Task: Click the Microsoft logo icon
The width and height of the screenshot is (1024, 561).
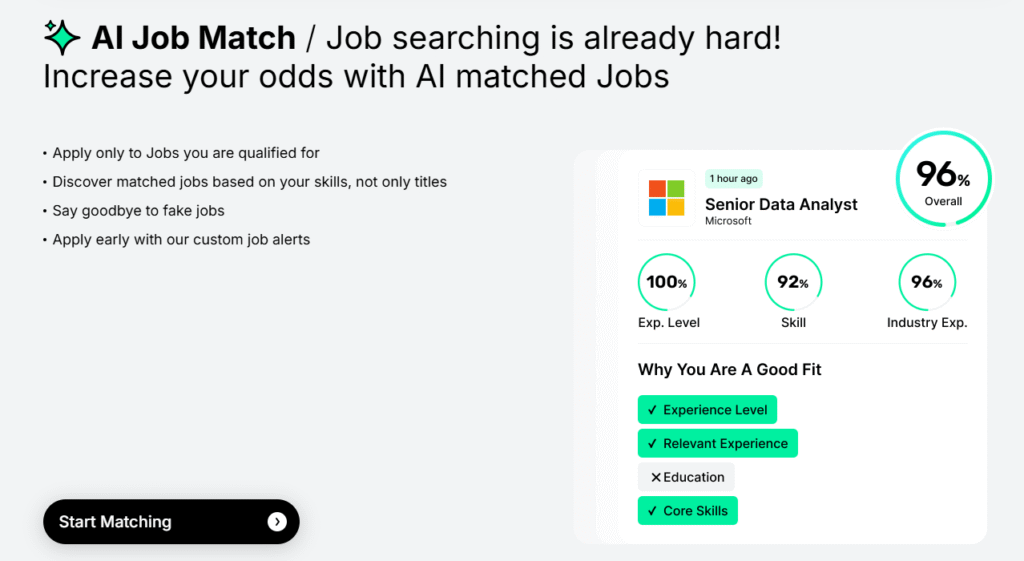Action: [x=666, y=198]
